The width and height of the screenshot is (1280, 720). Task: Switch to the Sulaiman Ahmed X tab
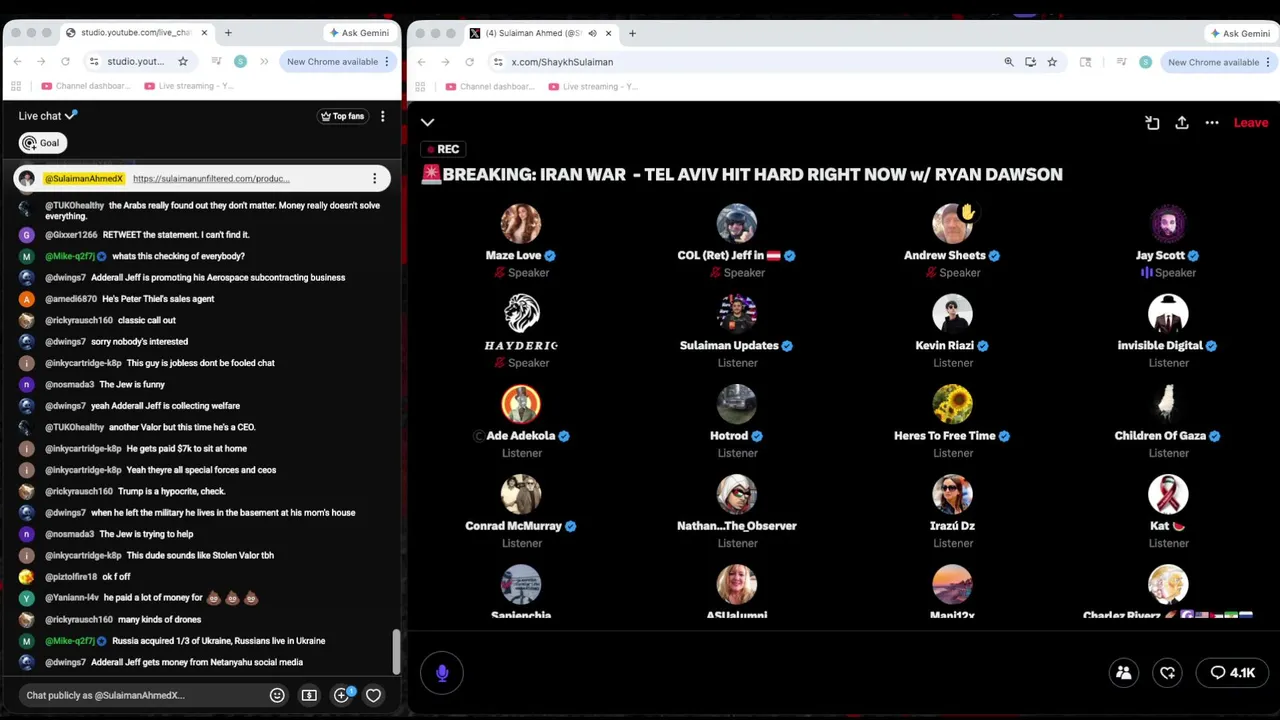click(x=540, y=33)
